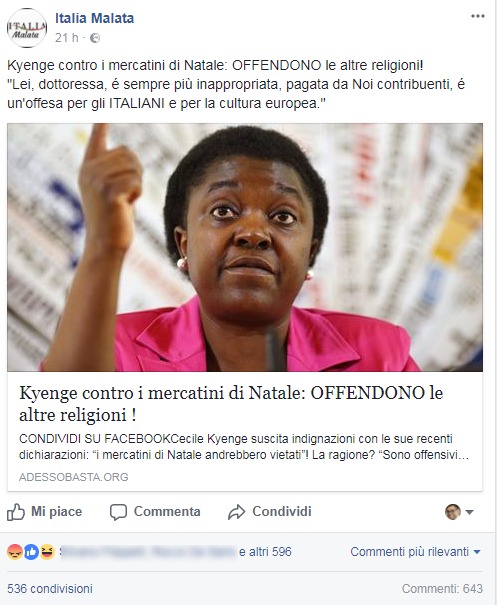Click the ADESSOBASTA.ORG source link
This screenshot has width=497, height=605.
pos(73,477)
